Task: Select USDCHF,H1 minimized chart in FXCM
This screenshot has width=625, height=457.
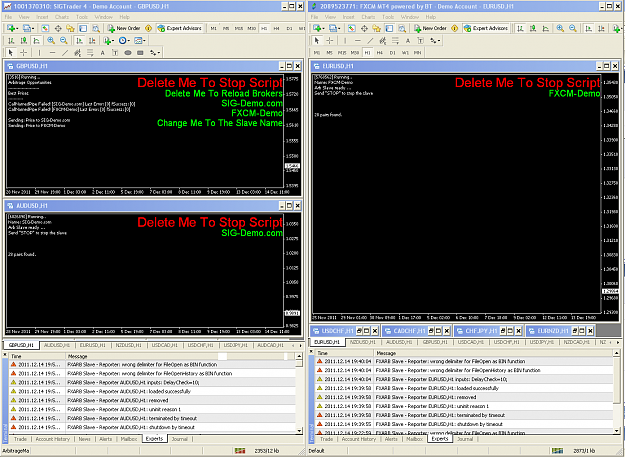Action: coord(337,331)
